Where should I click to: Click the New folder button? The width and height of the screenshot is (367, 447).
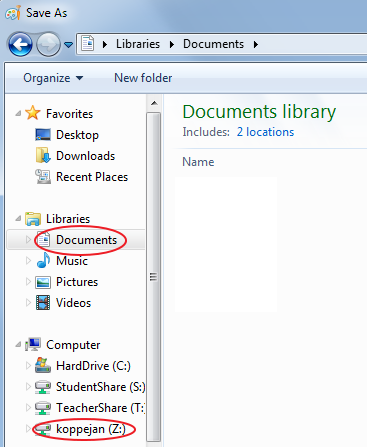tap(143, 78)
